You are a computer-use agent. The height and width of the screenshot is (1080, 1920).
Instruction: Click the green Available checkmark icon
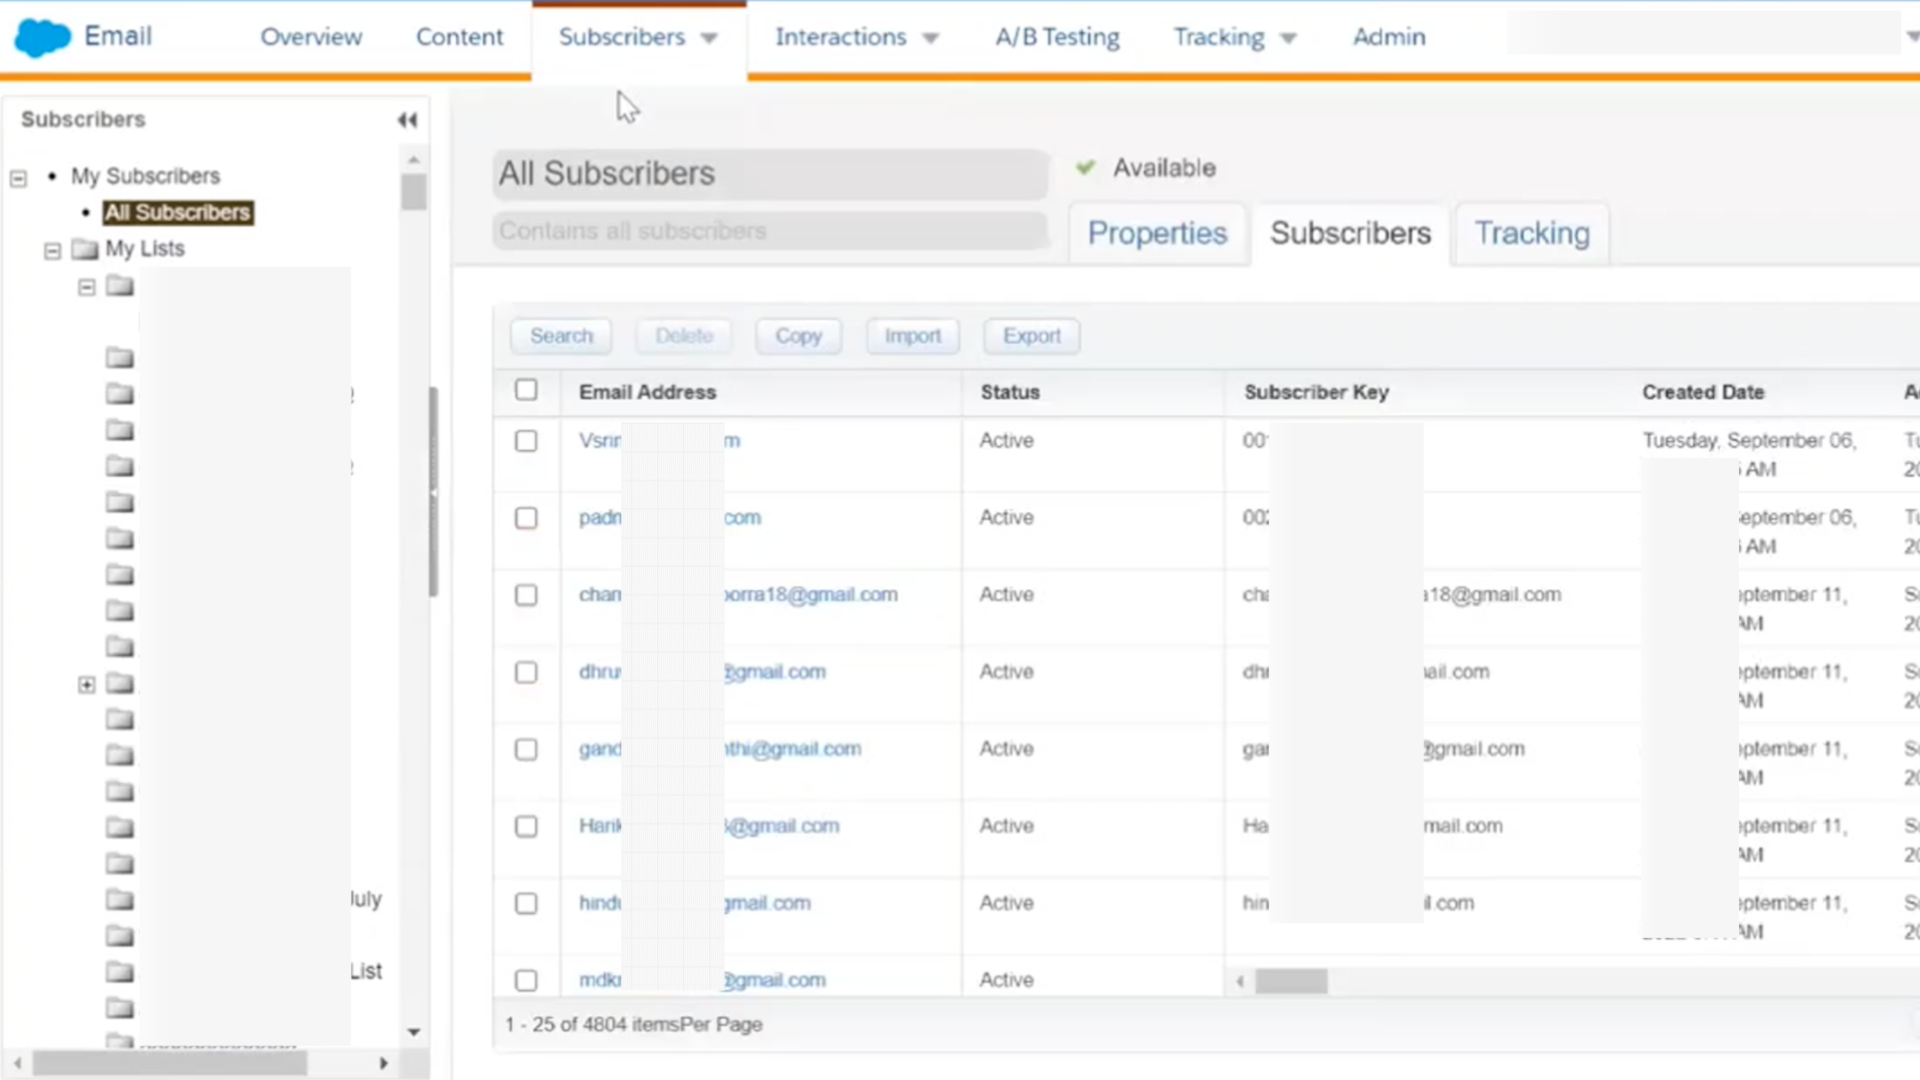1085,168
